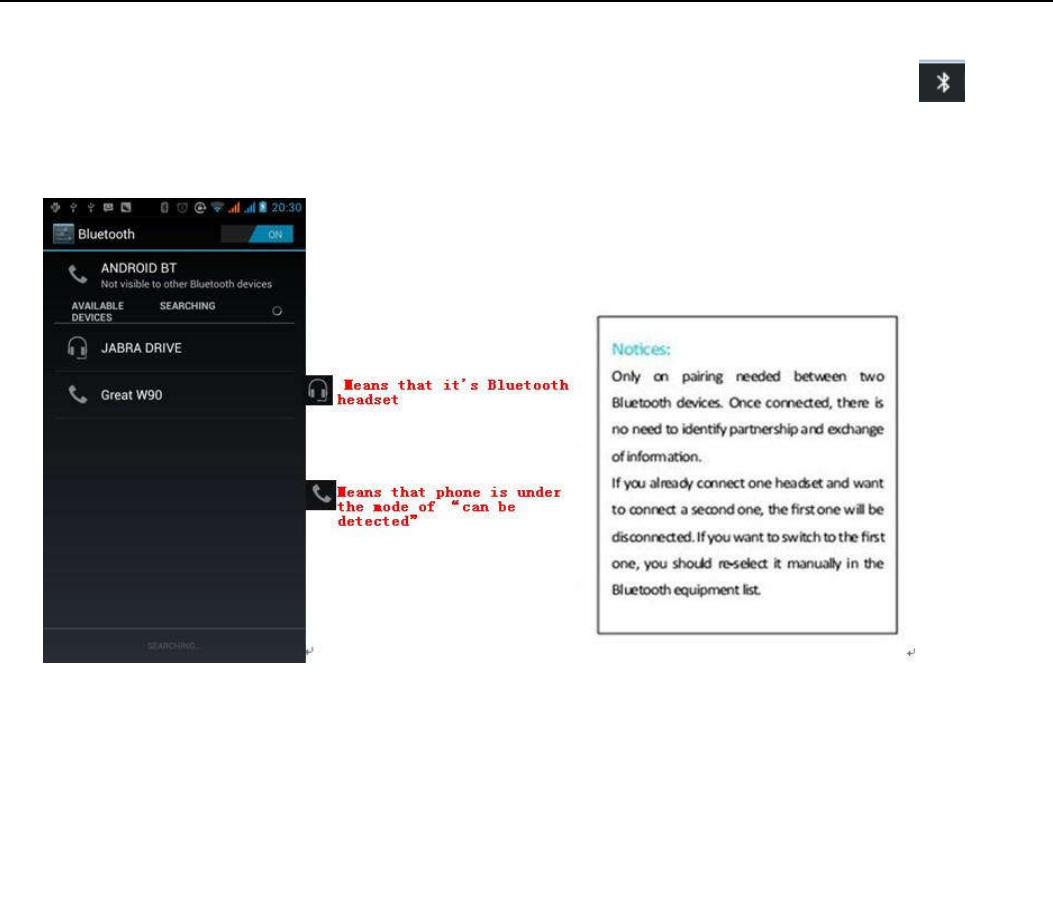
Task: Click the line 'If you already connect one headset and want'
Action: (x=747, y=483)
